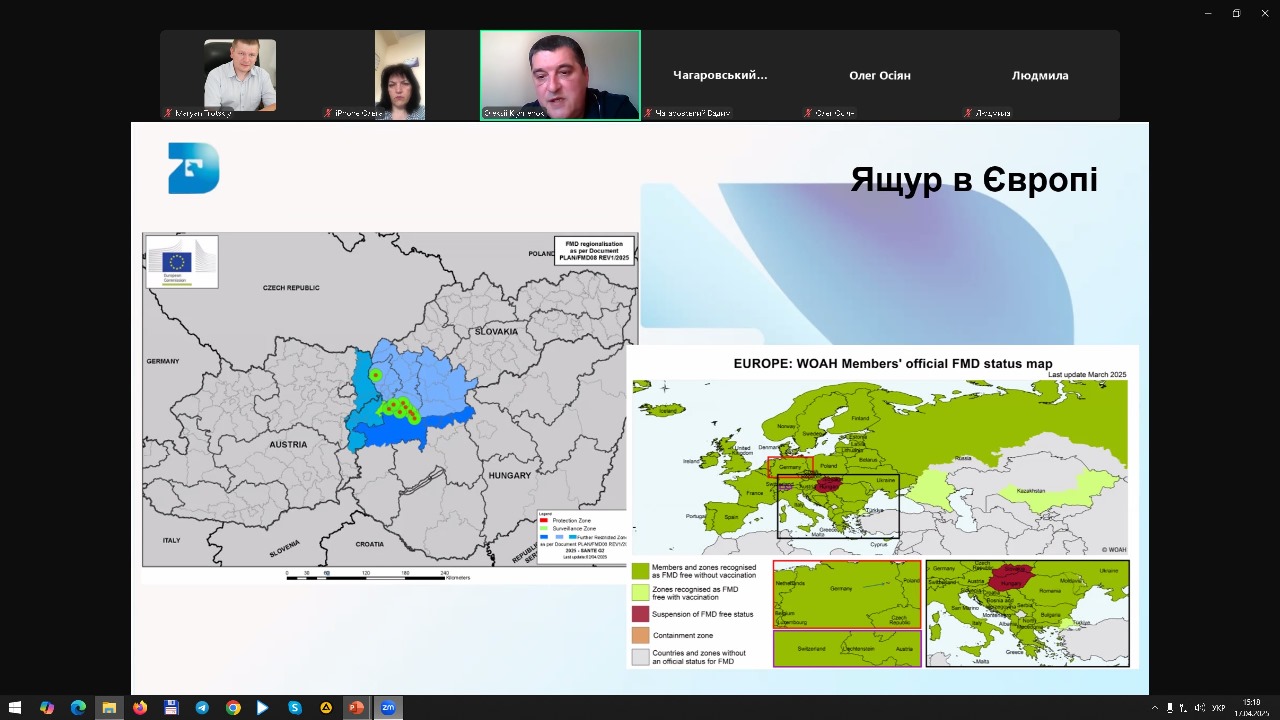Click the grey 'without an official status' swatch

pyautogui.click(x=641, y=657)
